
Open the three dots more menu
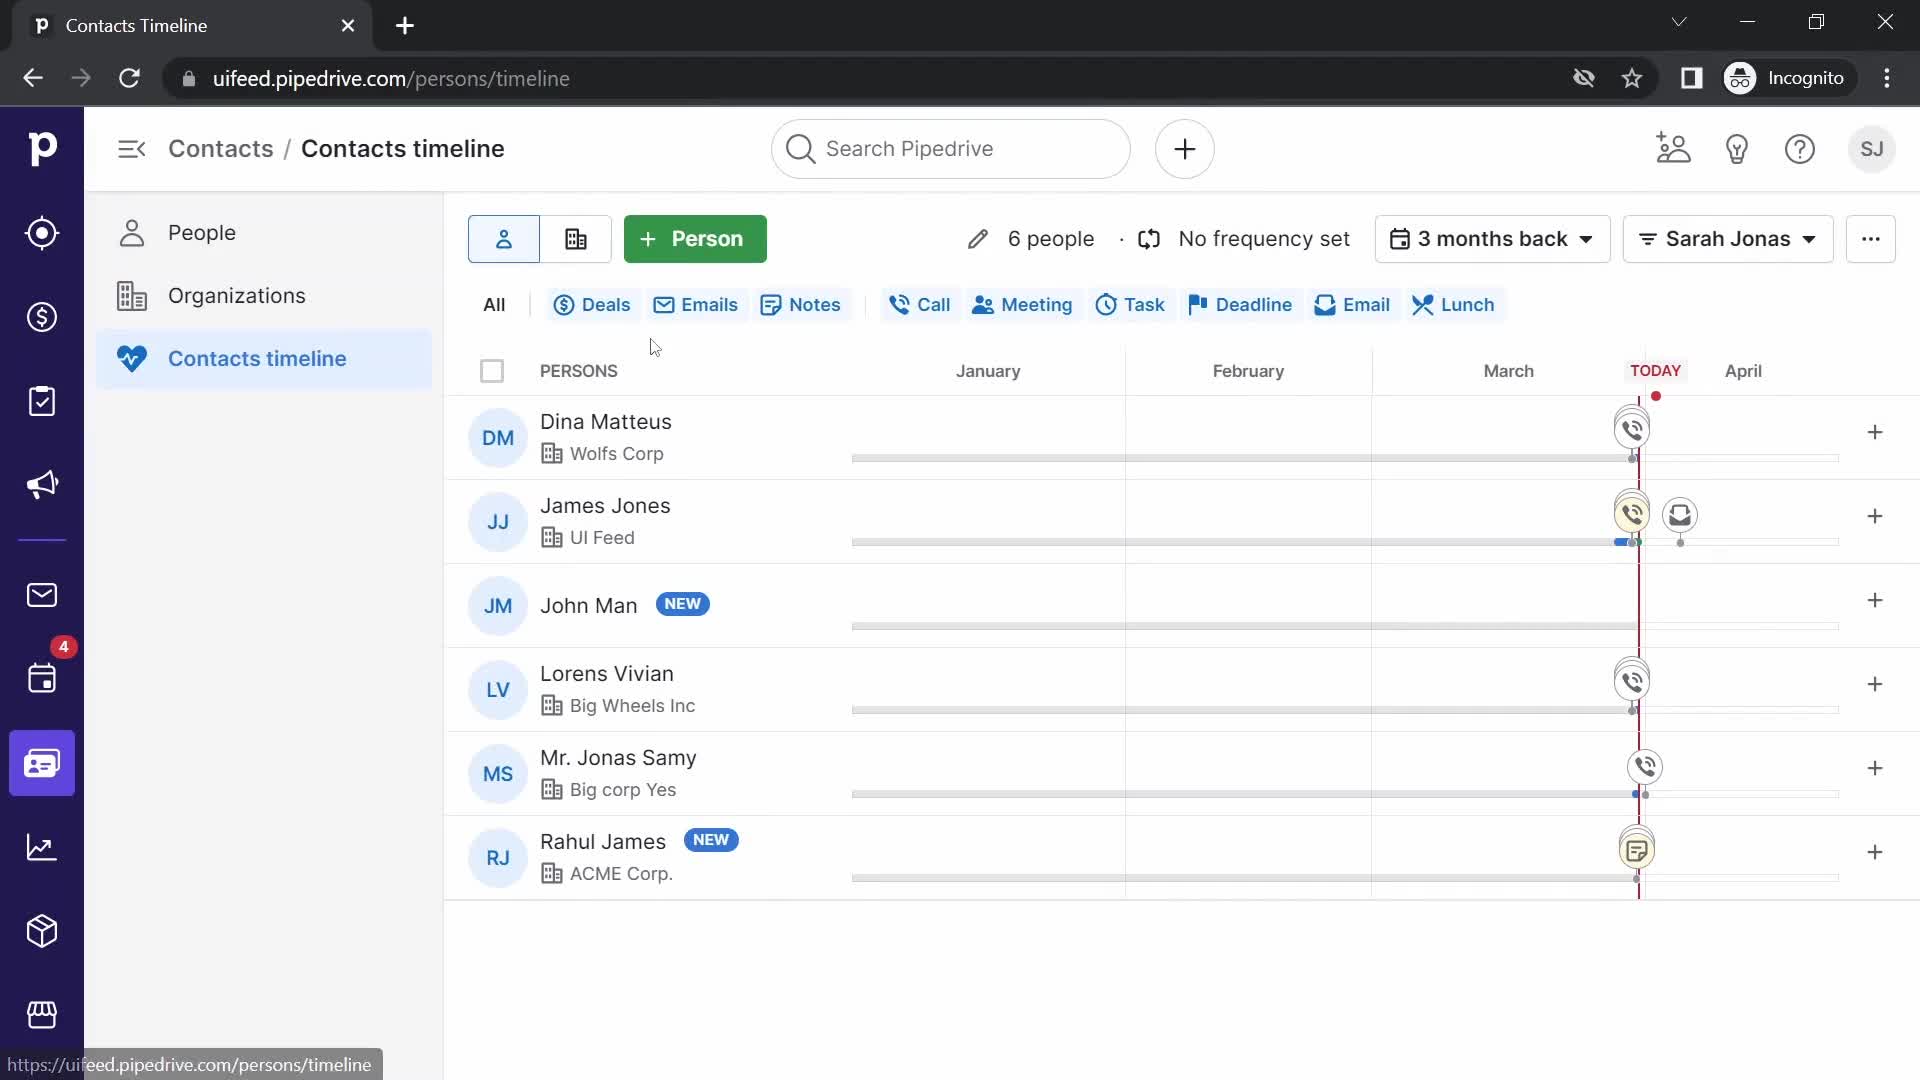click(1871, 239)
